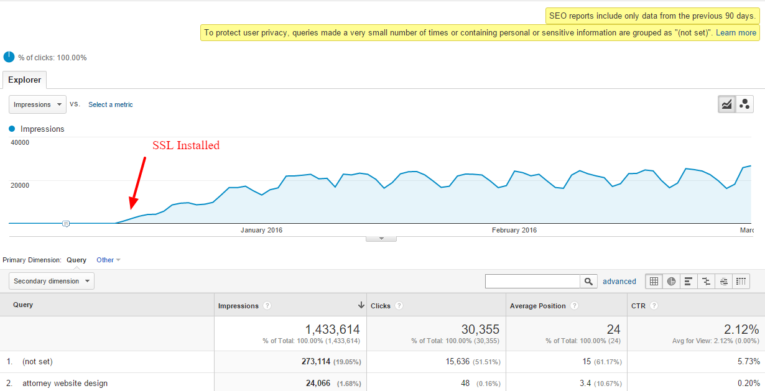Sort by the Query column header

point(23,305)
